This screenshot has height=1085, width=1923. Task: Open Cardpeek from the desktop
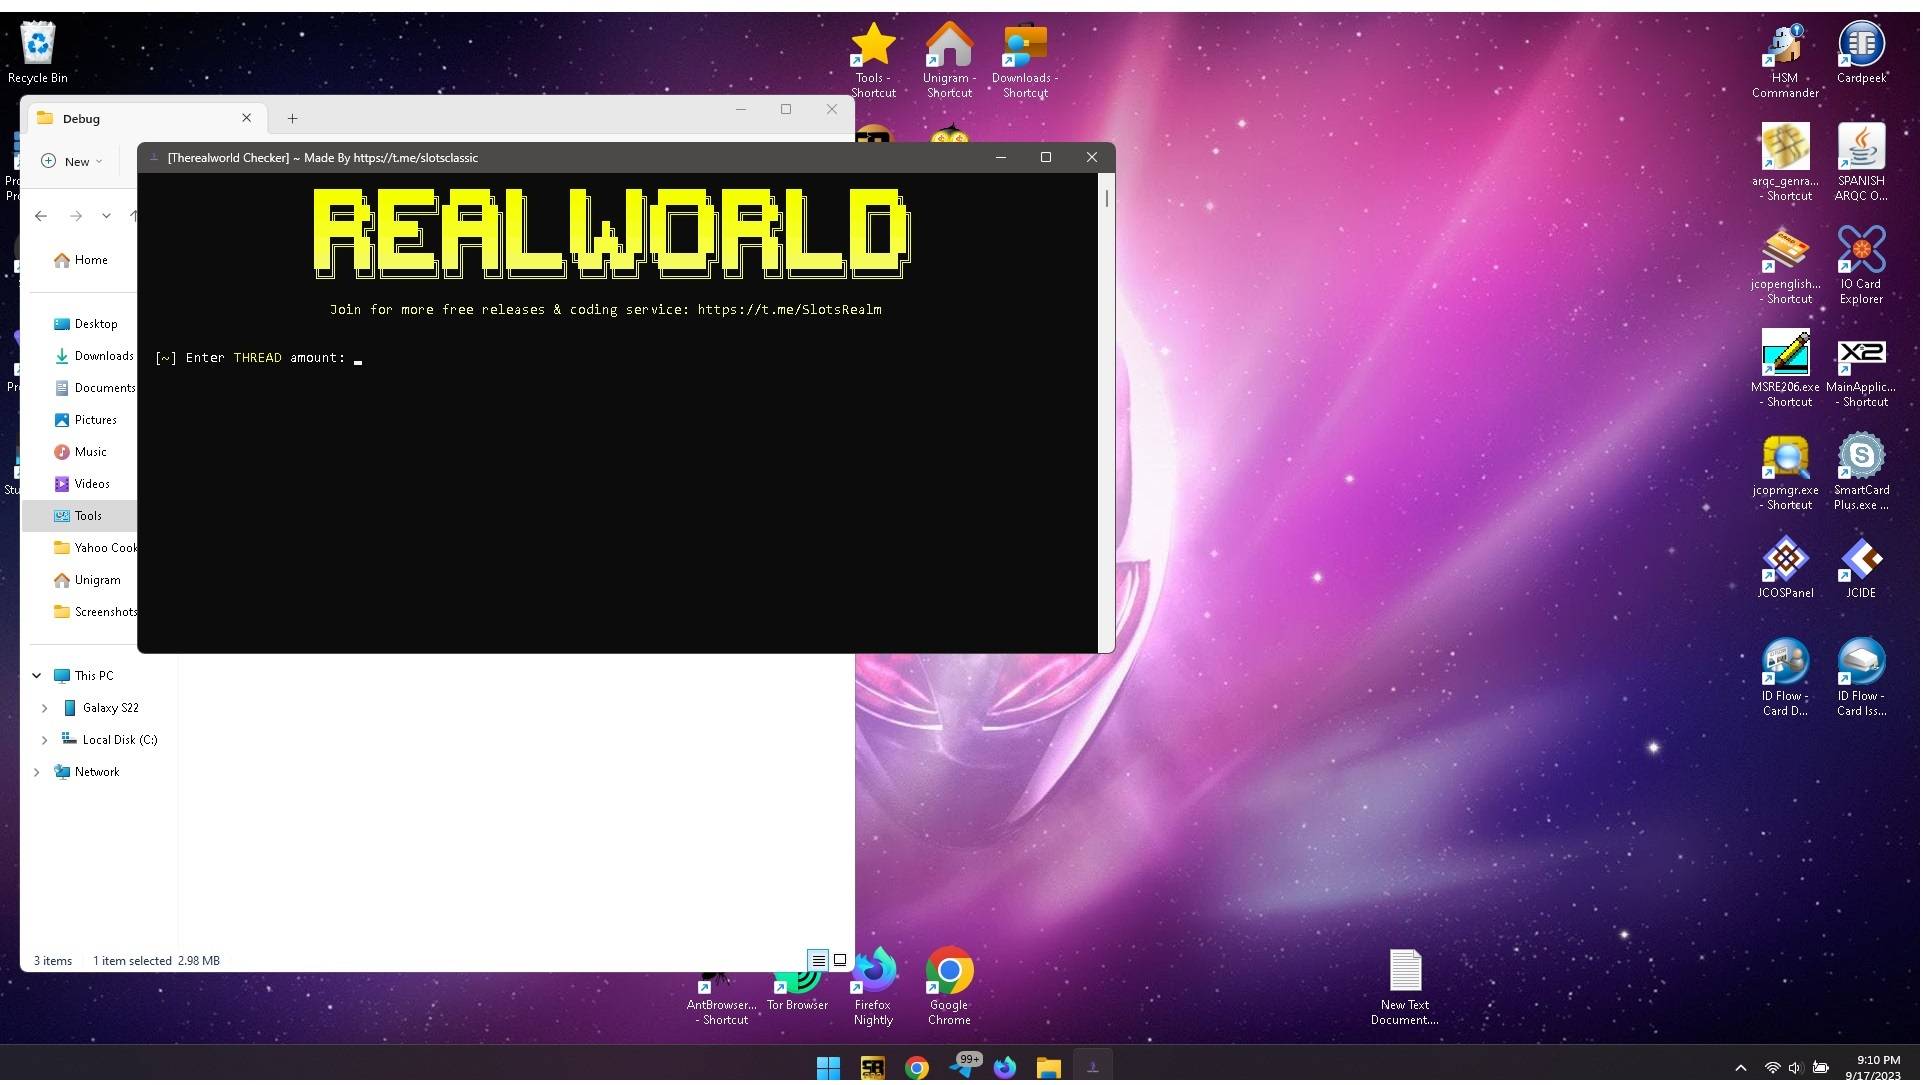[1862, 45]
